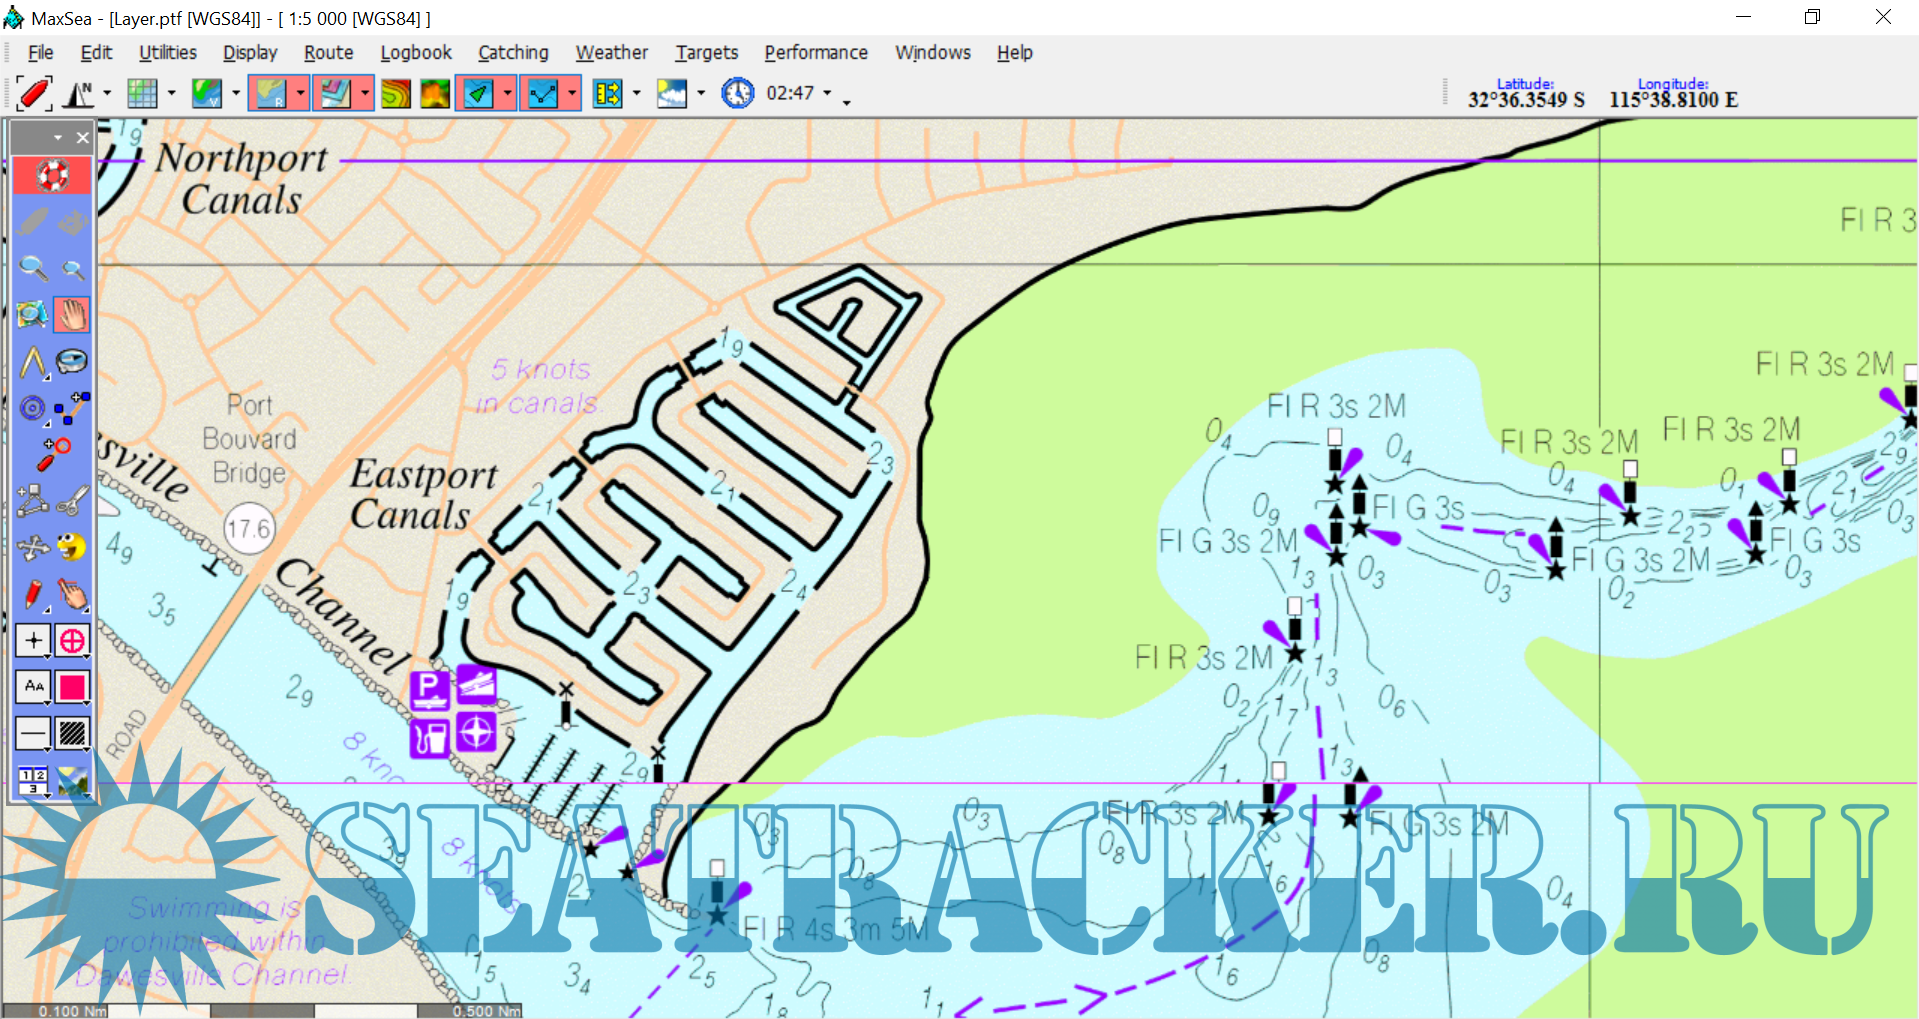Toggle the route display layer button
This screenshot has width=1919, height=1019.
tap(543, 94)
